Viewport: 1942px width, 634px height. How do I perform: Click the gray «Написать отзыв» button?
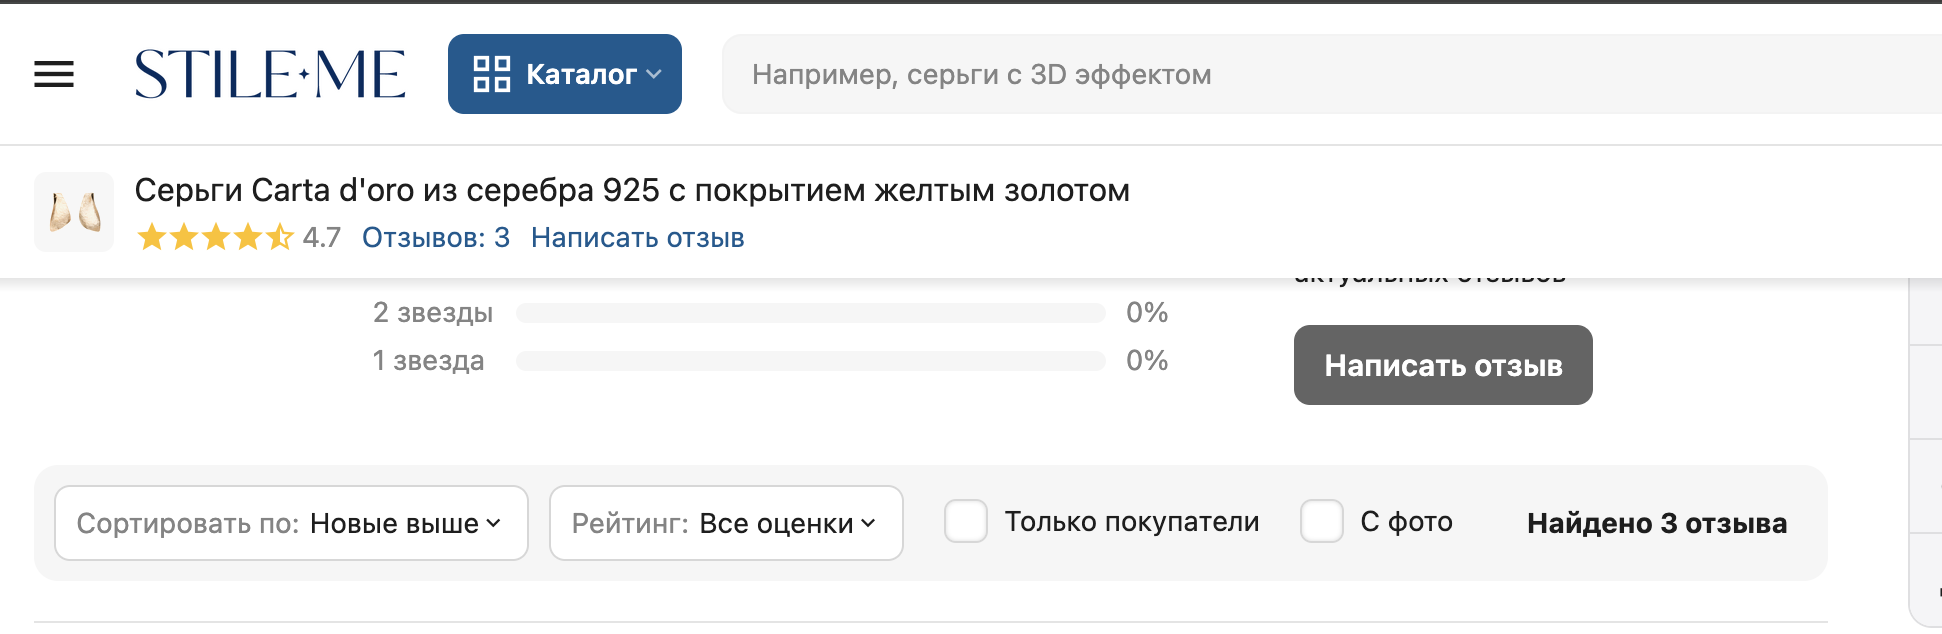[x=1442, y=365]
